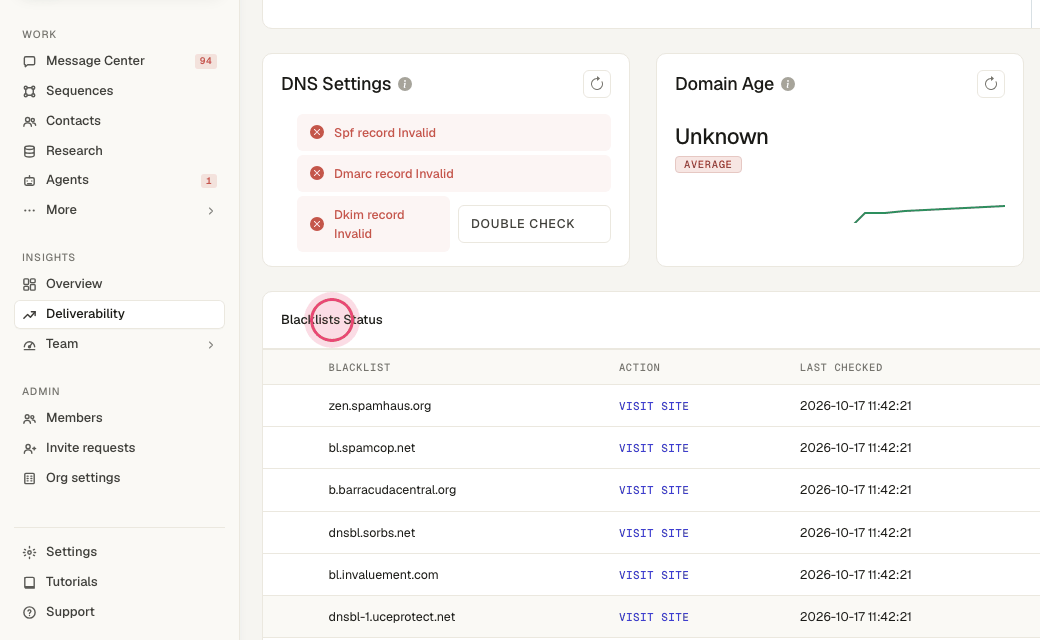Click the Dkim record Invalid message
The height and width of the screenshot is (640, 1040).
[x=373, y=224]
